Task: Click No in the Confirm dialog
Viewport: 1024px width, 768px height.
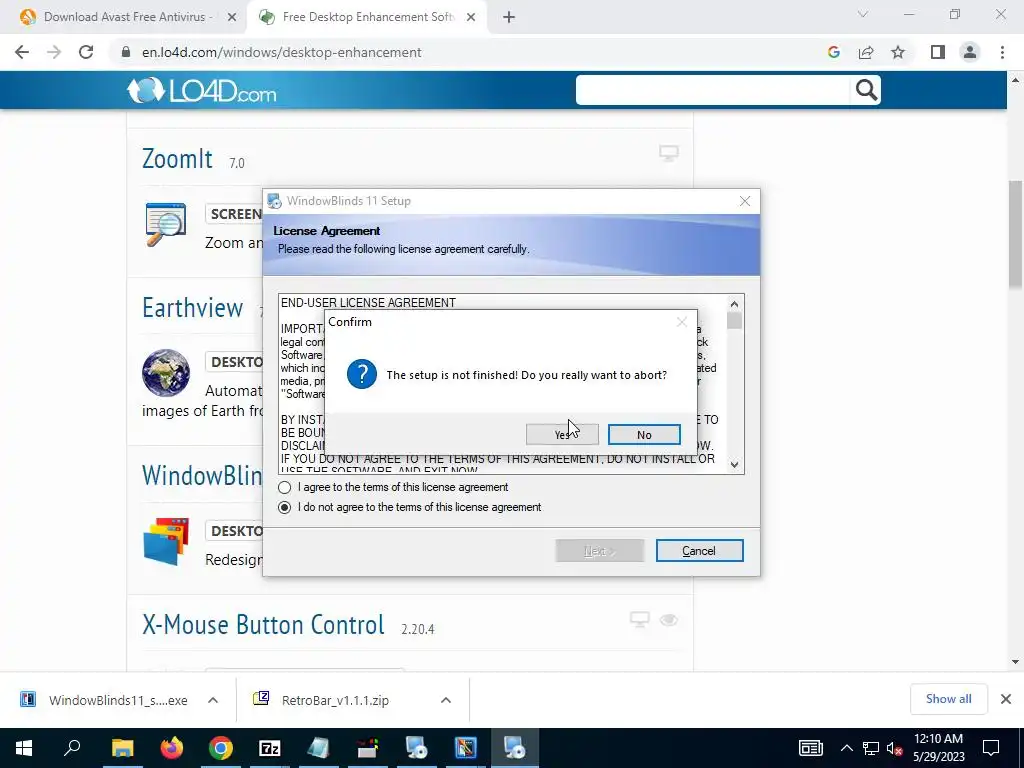Action: tap(644, 434)
